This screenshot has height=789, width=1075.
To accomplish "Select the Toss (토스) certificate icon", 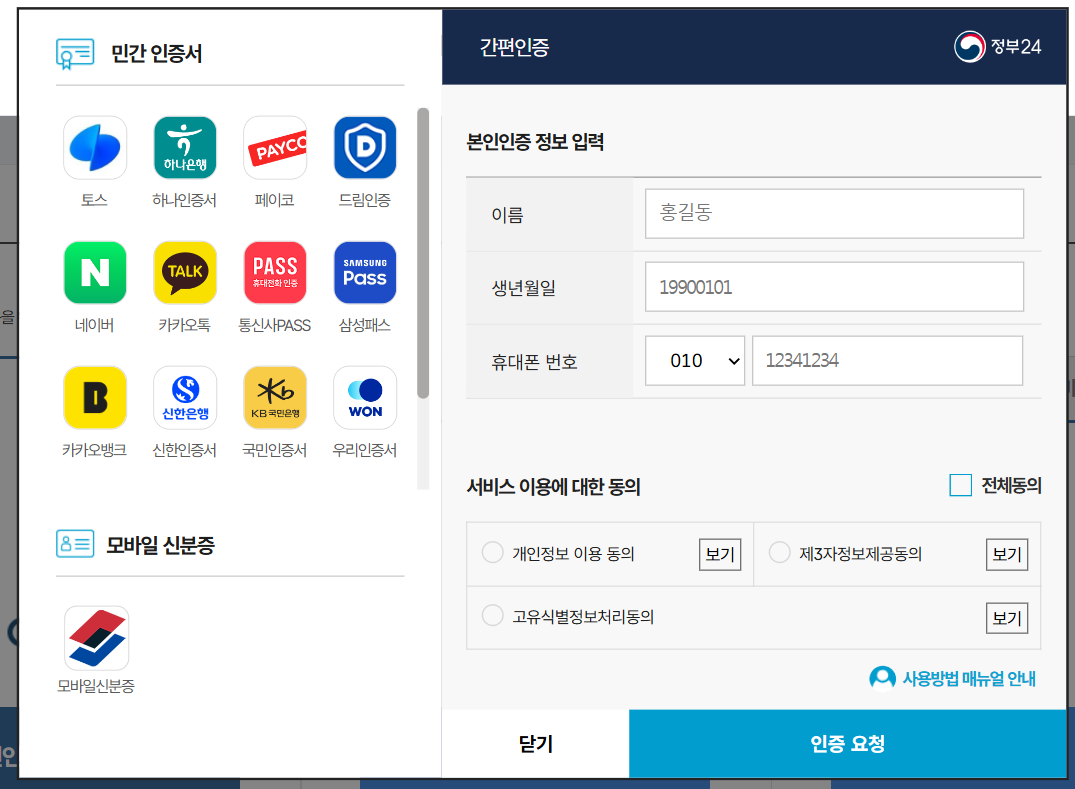I will coord(95,147).
